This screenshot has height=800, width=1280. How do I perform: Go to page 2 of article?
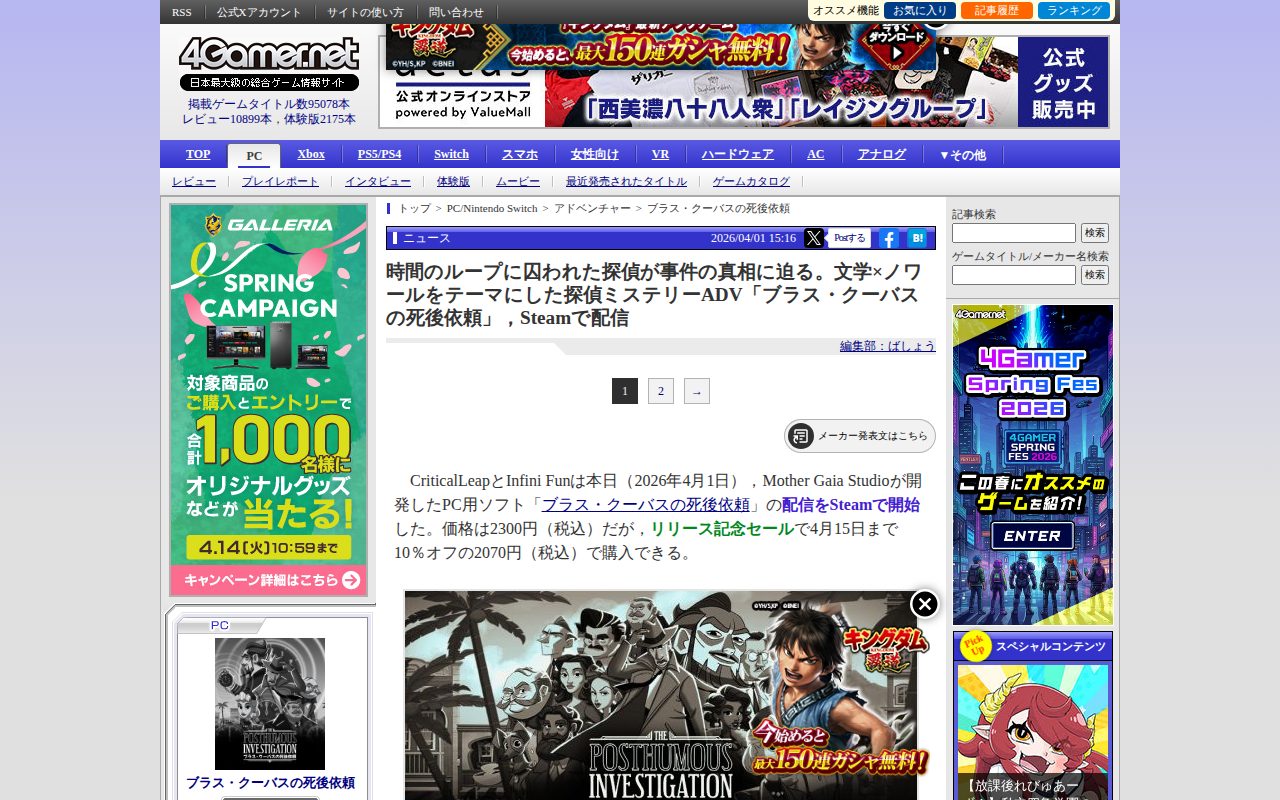(x=661, y=391)
